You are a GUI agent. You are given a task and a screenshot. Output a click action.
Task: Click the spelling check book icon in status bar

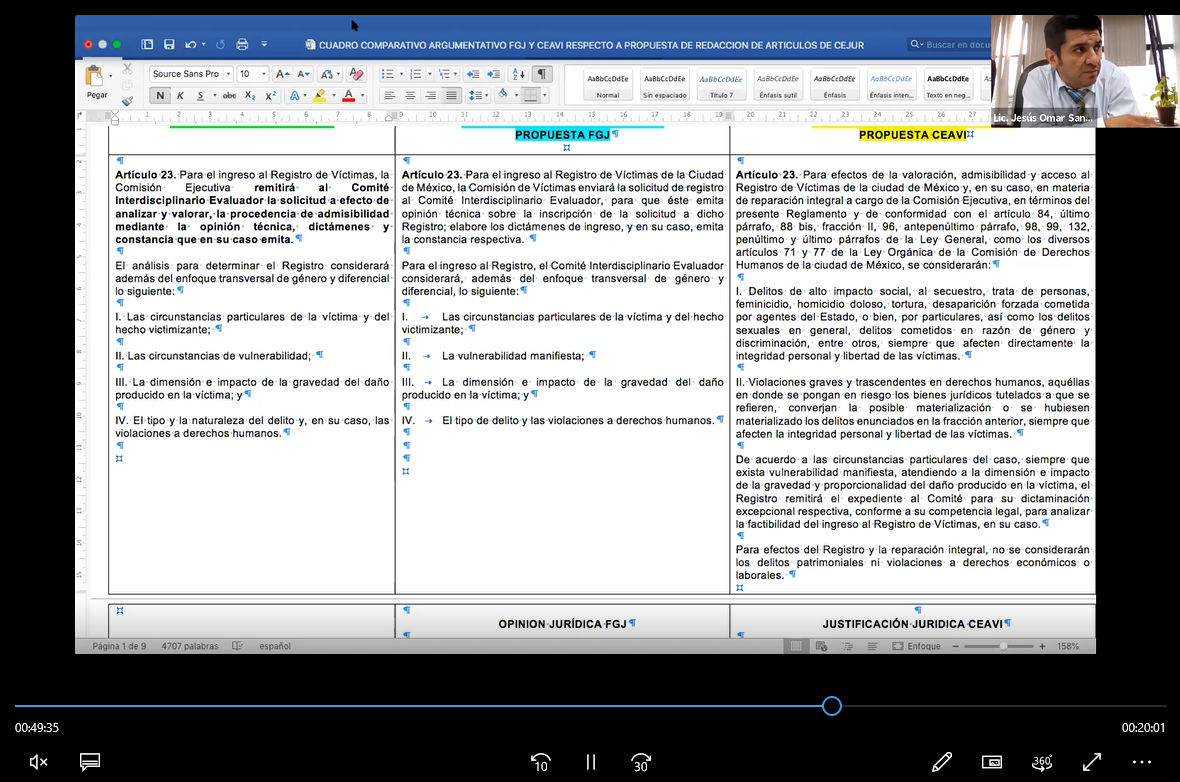click(238, 646)
